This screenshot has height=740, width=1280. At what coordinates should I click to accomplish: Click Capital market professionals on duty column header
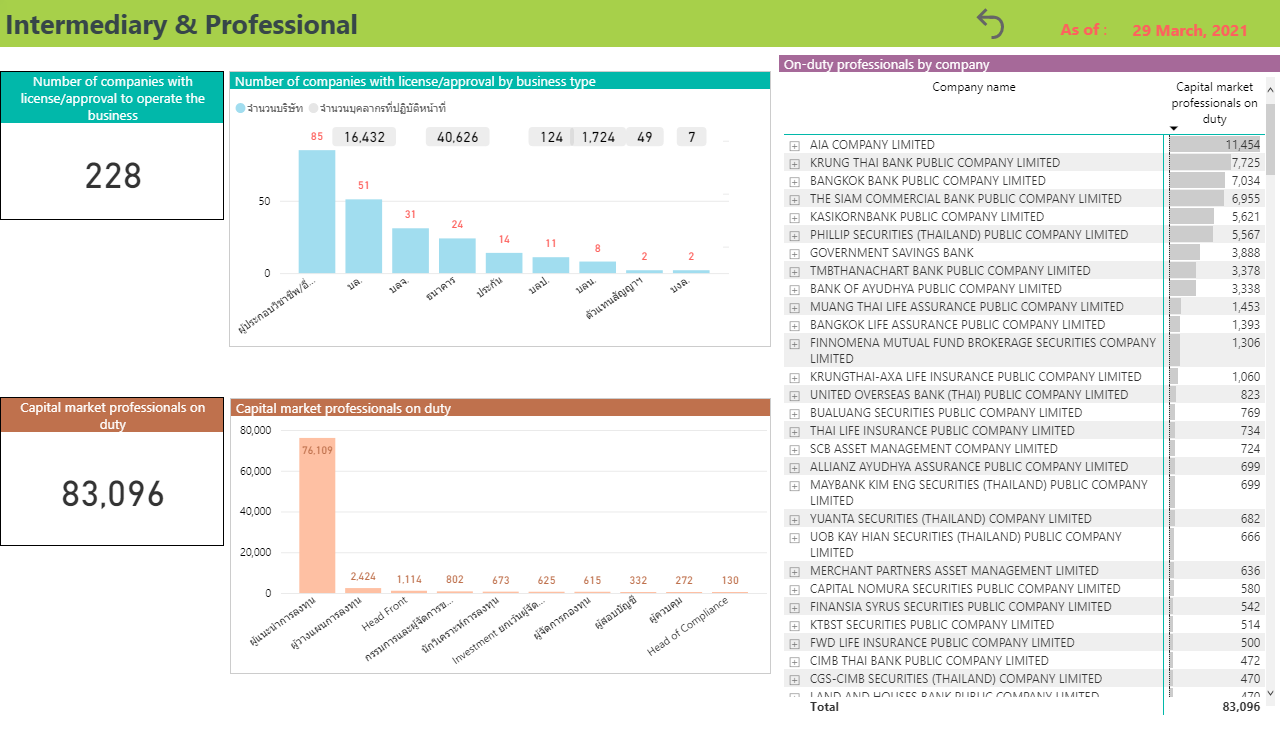(x=1214, y=103)
